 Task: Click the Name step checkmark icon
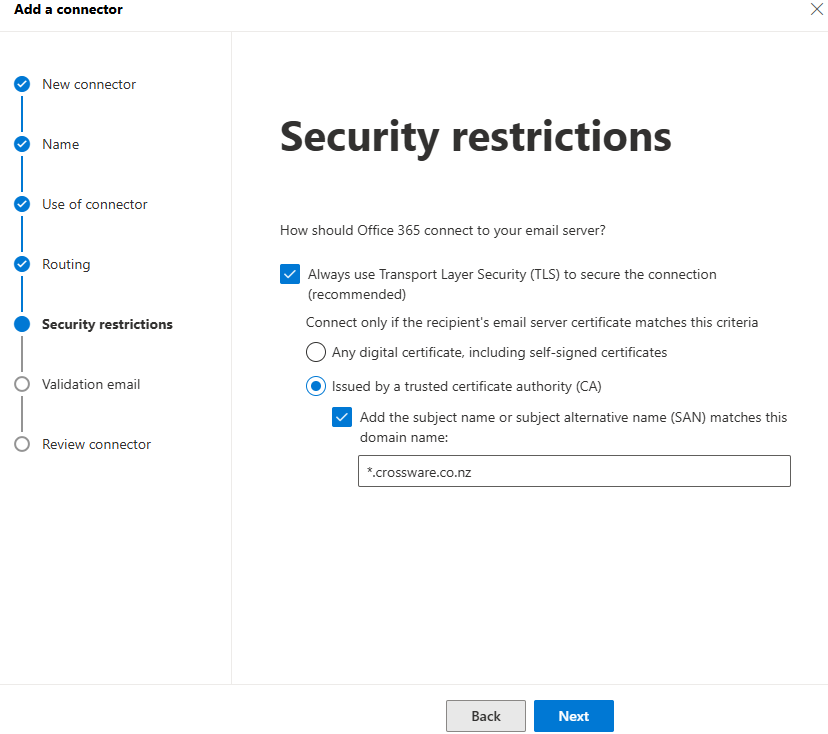(22, 145)
